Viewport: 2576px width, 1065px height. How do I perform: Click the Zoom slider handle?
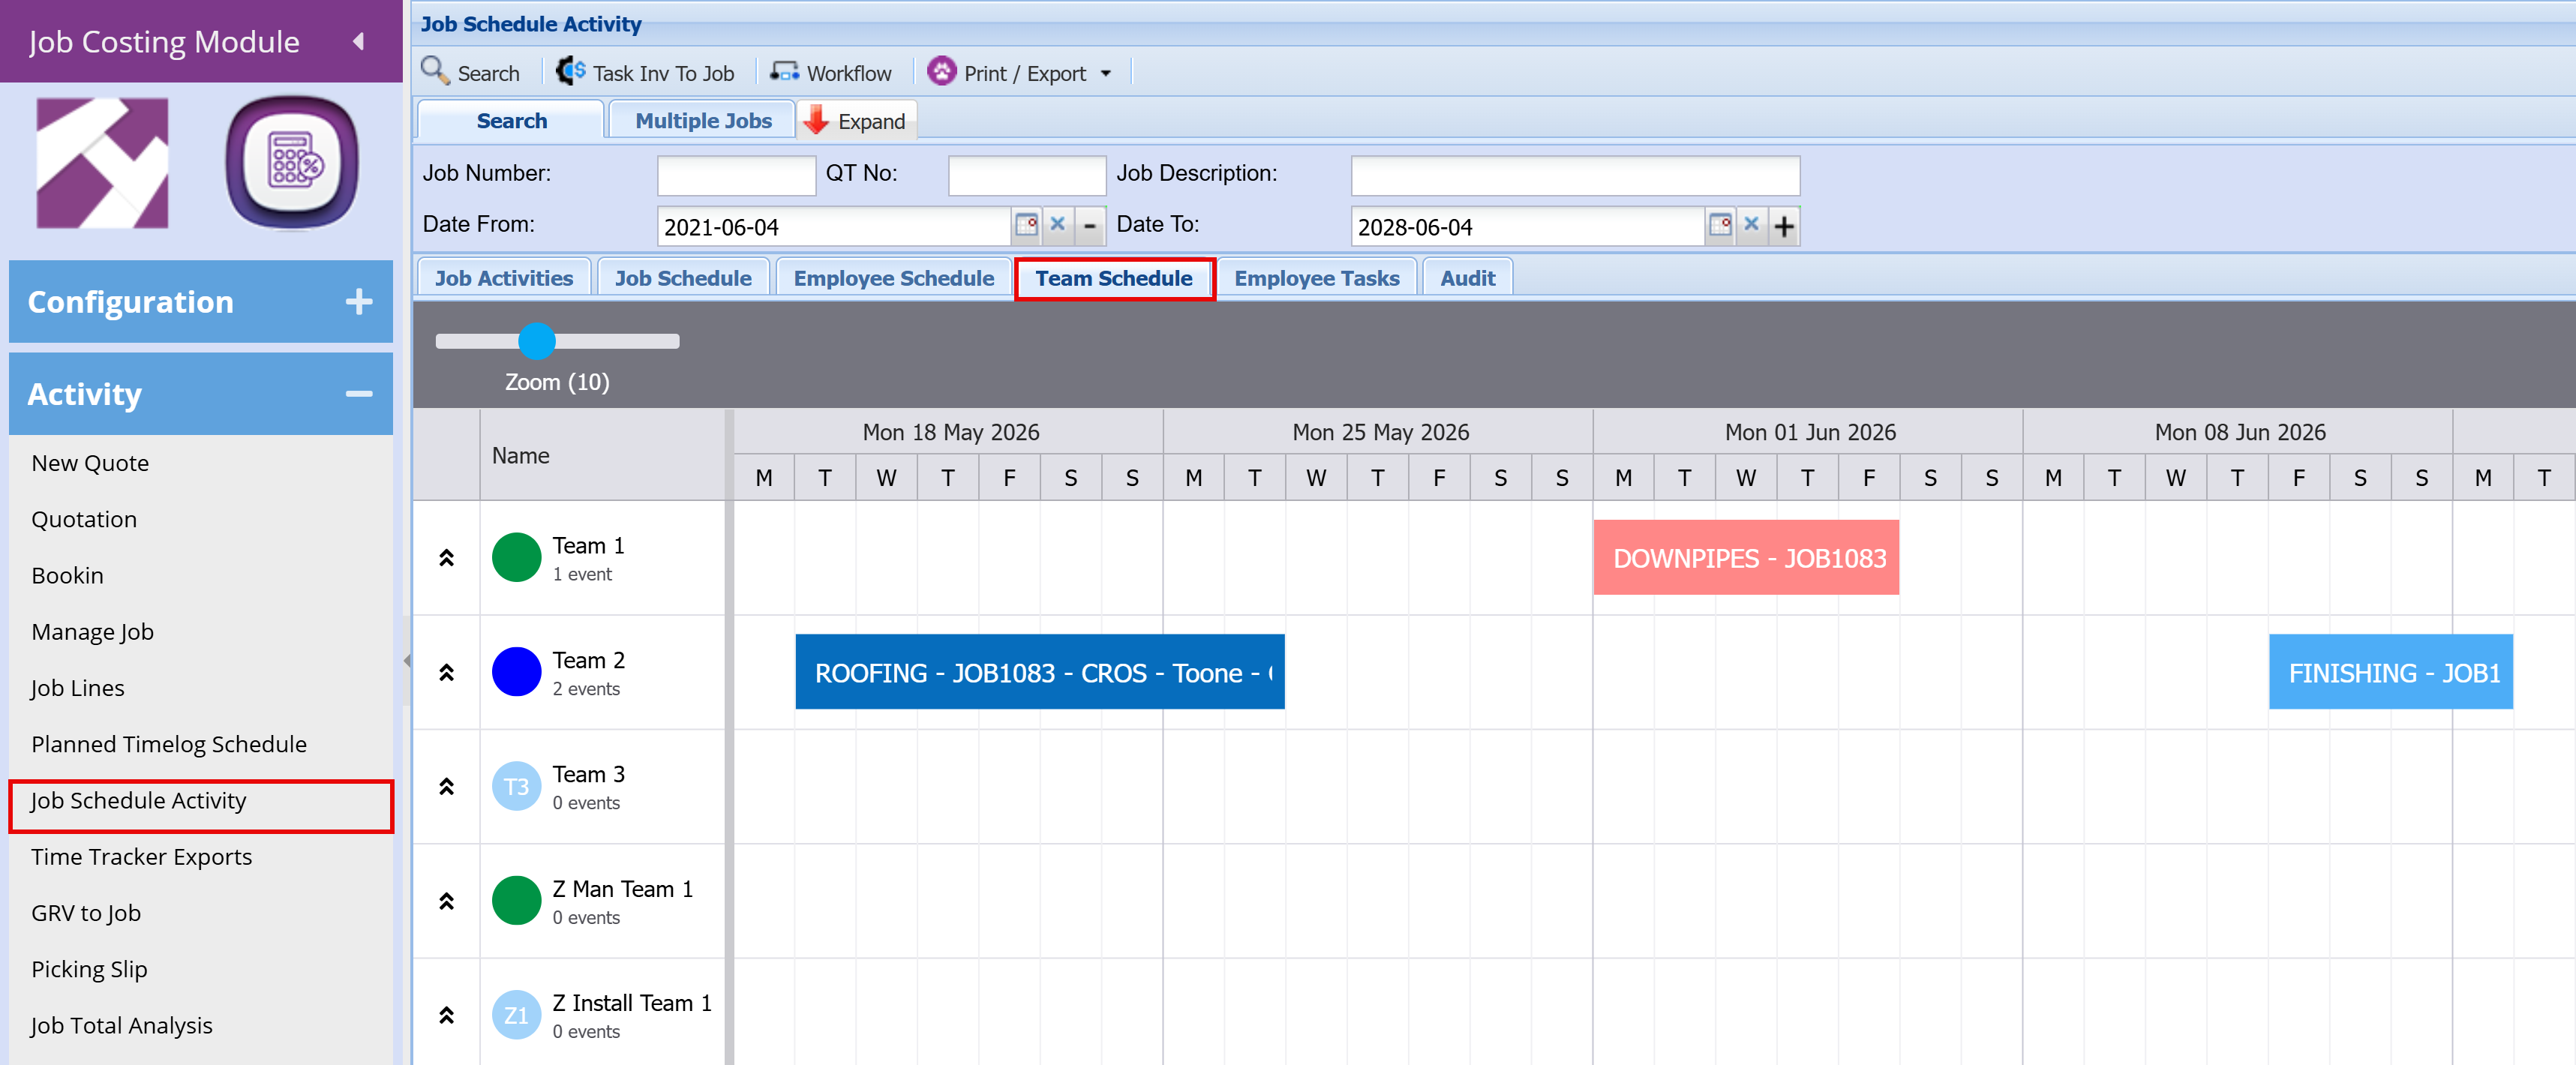click(x=537, y=341)
